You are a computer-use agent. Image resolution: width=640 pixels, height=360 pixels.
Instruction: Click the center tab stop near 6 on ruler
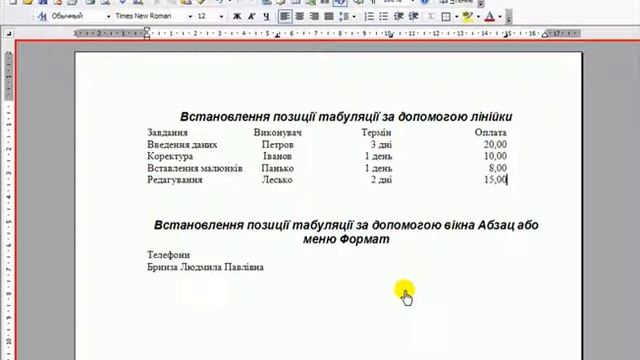(x=278, y=36)
